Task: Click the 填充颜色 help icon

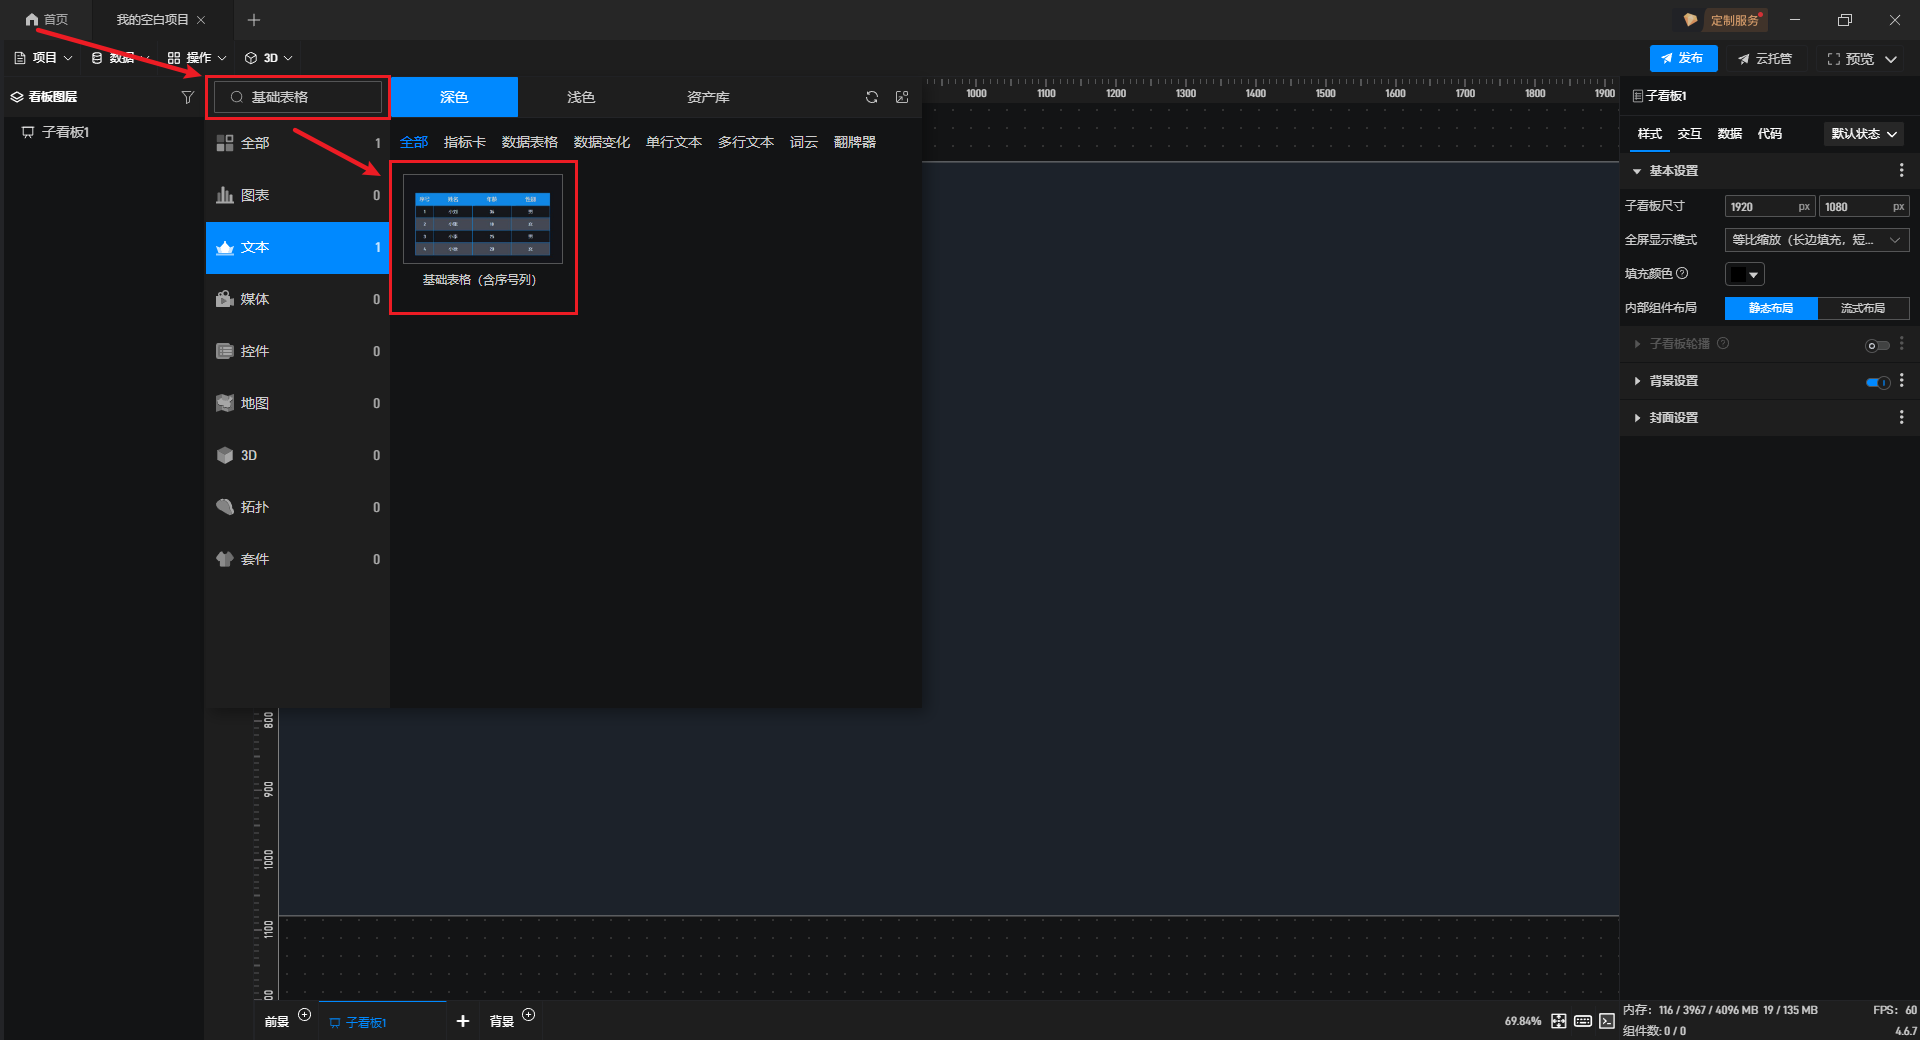Action: point(1682,273)
